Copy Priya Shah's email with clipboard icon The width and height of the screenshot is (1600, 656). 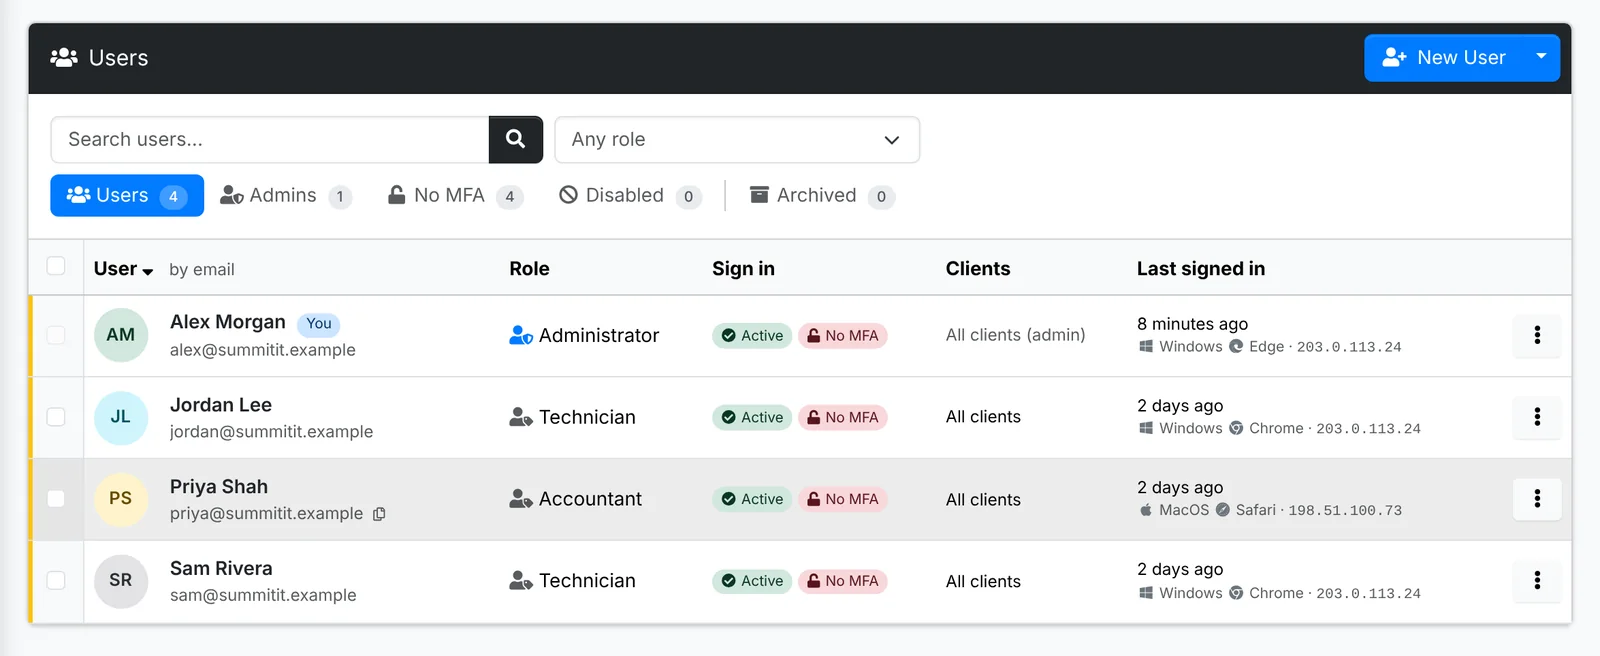(x=379, y=514)
